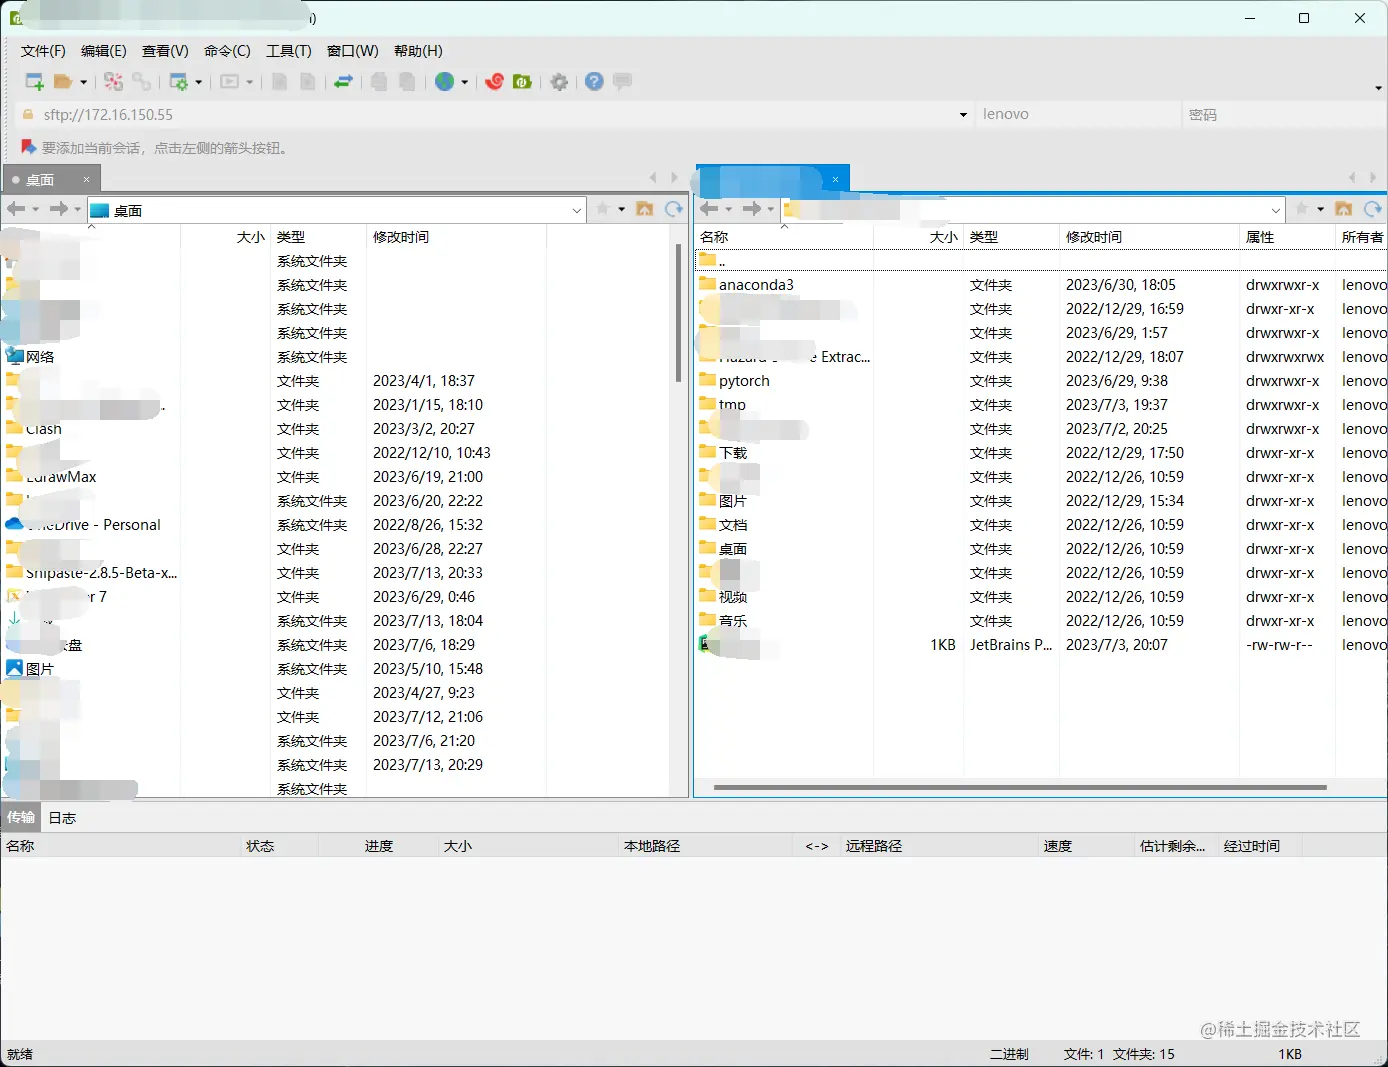Image resolution: width=1388 pixels, height=1067 pixels.
Task: Expand the remote path combo box
Action: coord(1276,211)
